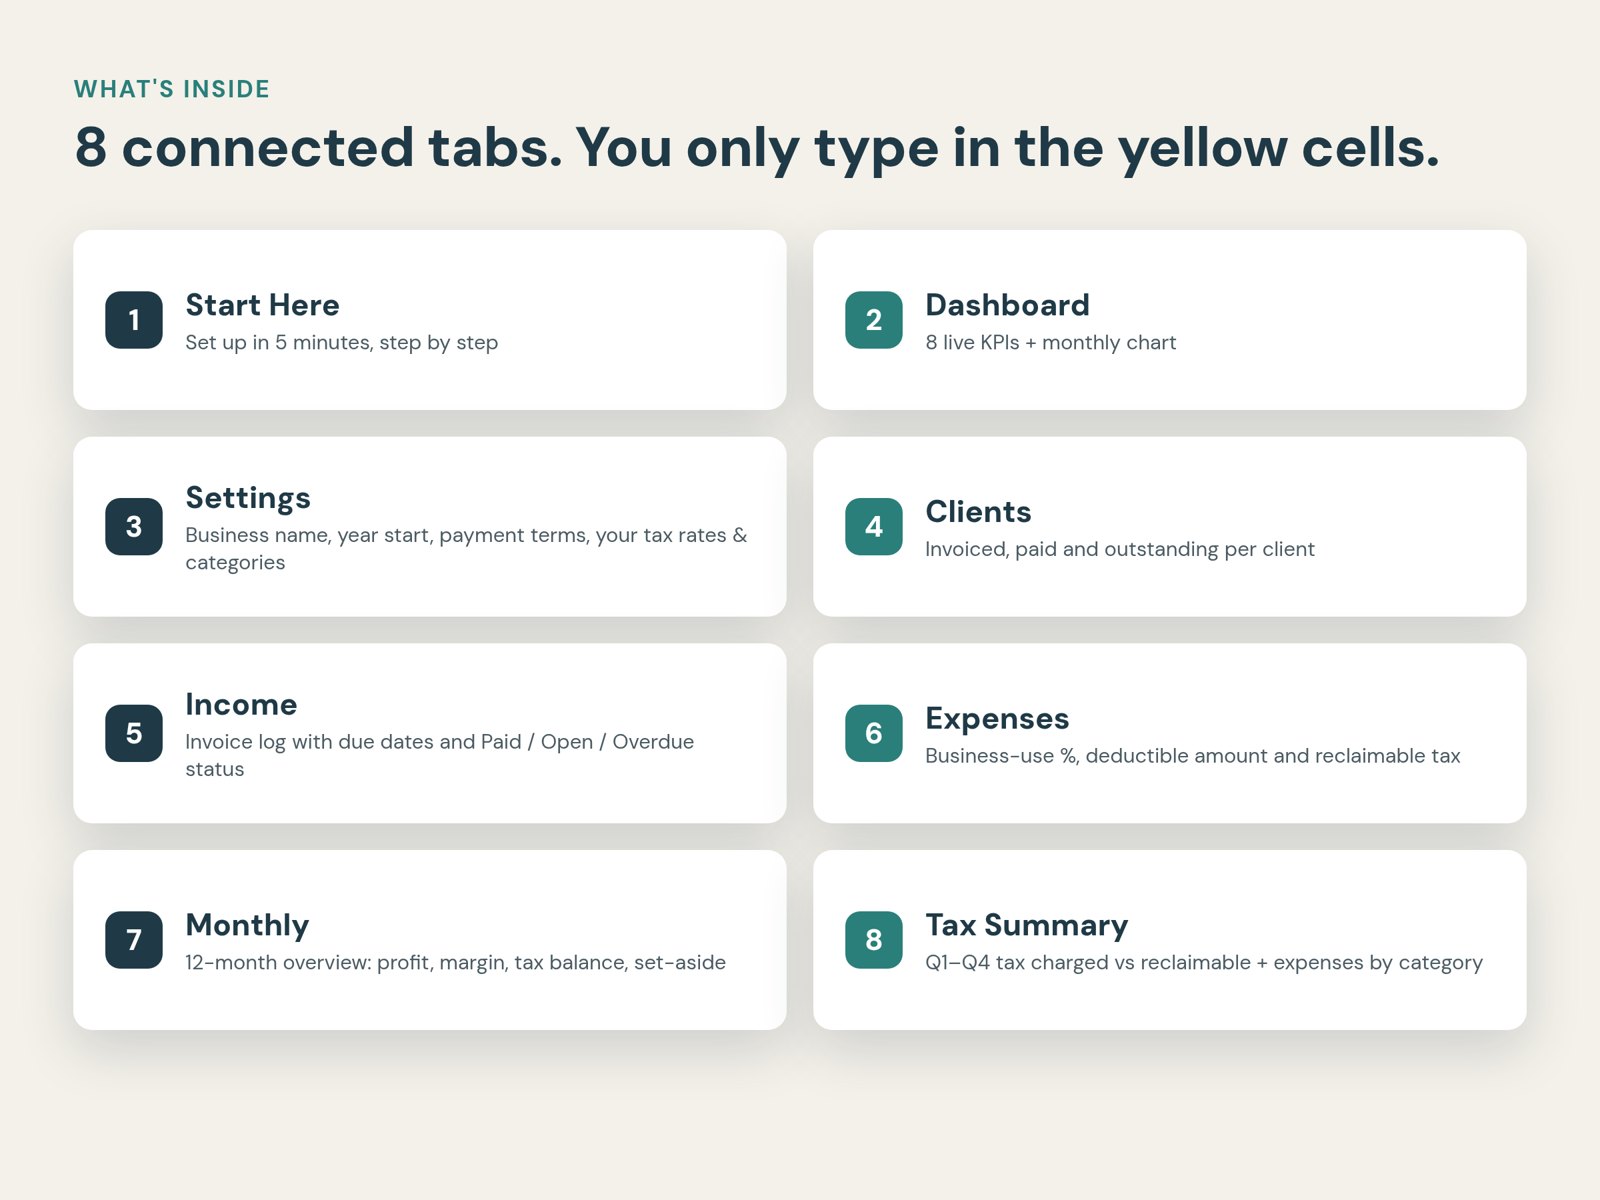This screenshot has height=1200, width=1600.
Task: Click the number 6 badge beside Expenses
Action: [874, 733]
